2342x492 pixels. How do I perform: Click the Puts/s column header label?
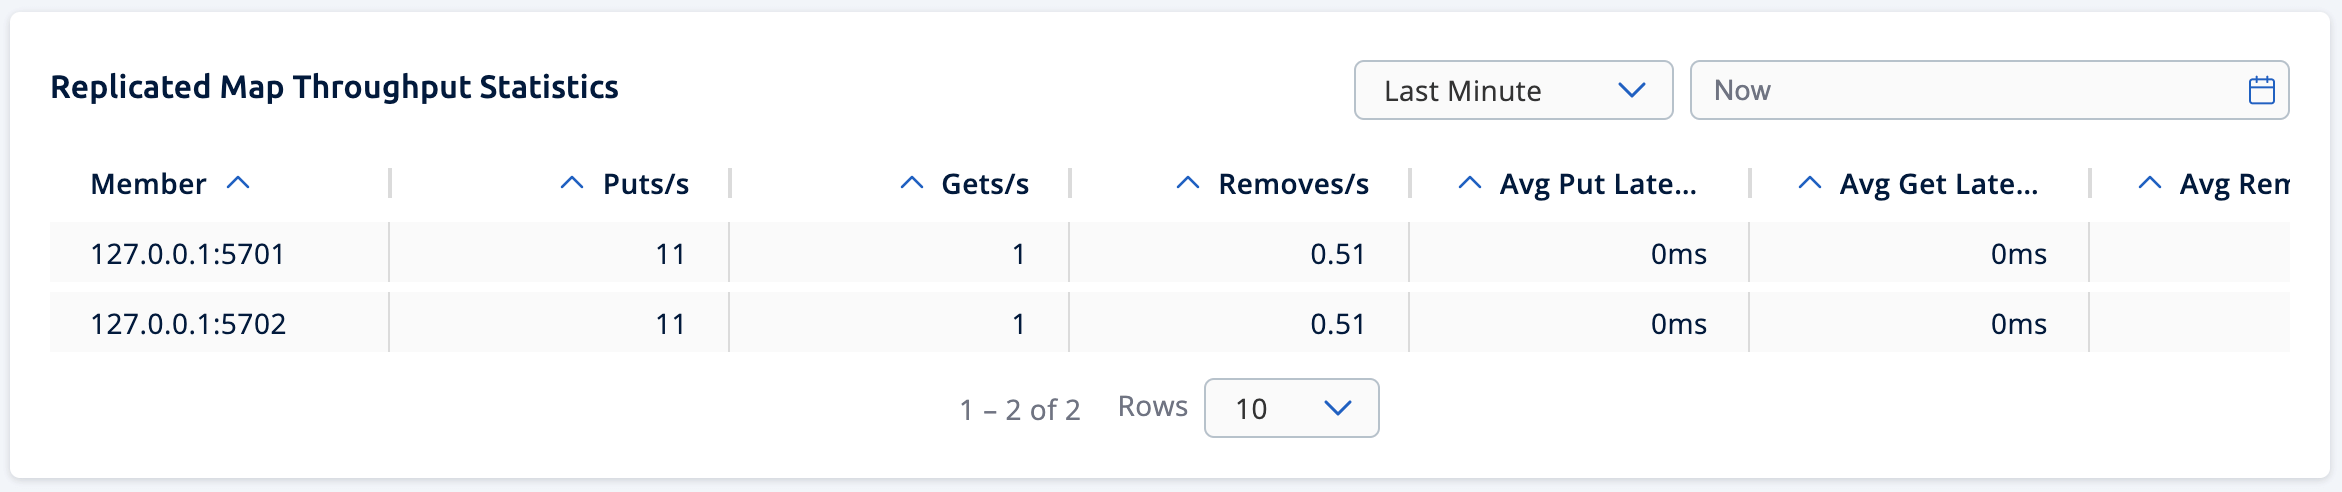point(646,184)
